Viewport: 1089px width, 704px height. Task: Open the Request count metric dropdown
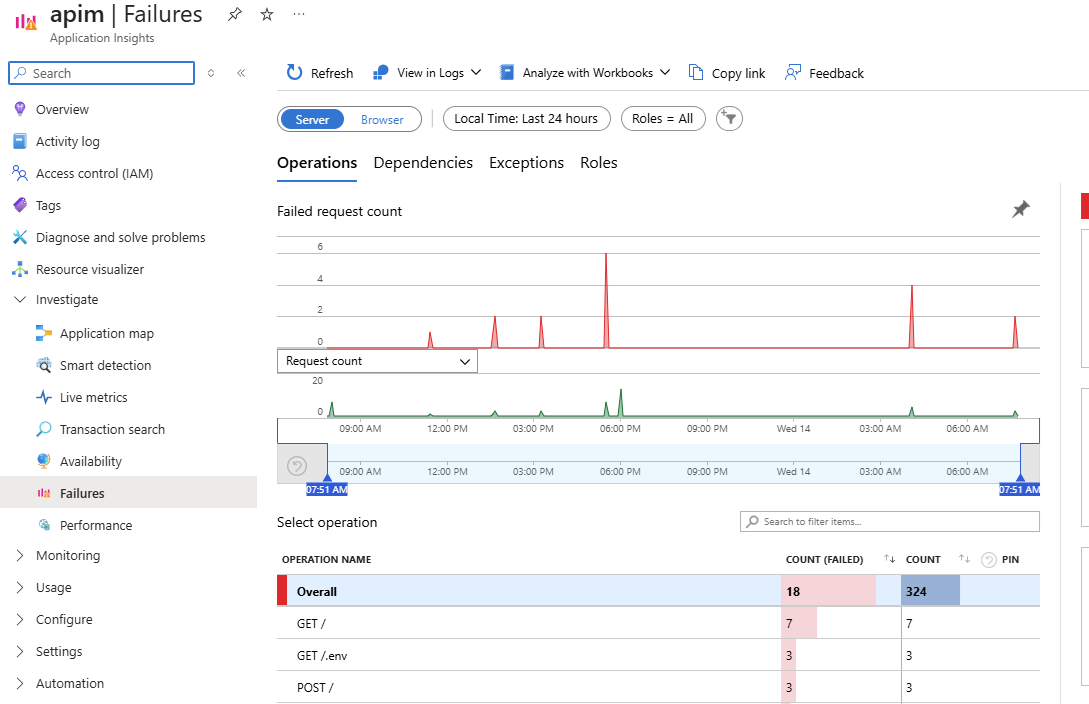click(377, 361)
